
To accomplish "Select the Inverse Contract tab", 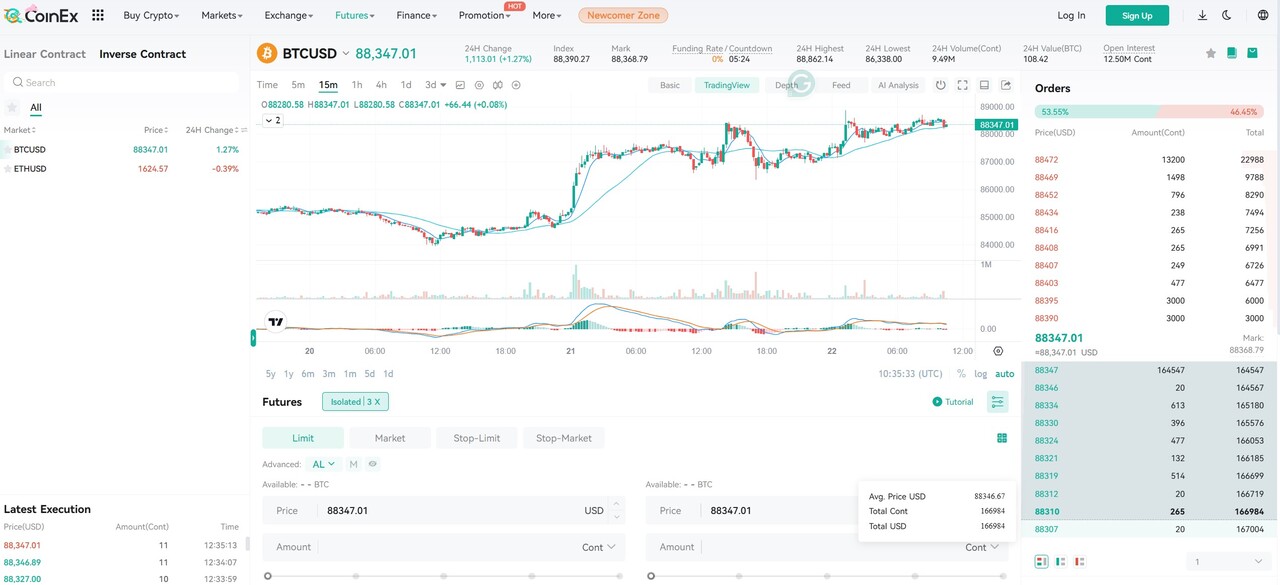I will pos(142,54).
